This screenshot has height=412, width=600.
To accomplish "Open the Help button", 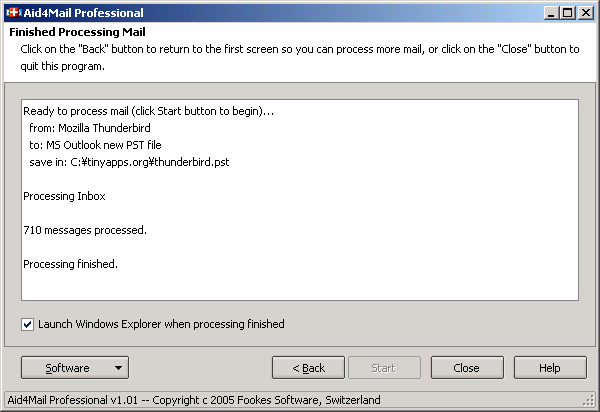I will pyautogui.click(x=549, y=368).
